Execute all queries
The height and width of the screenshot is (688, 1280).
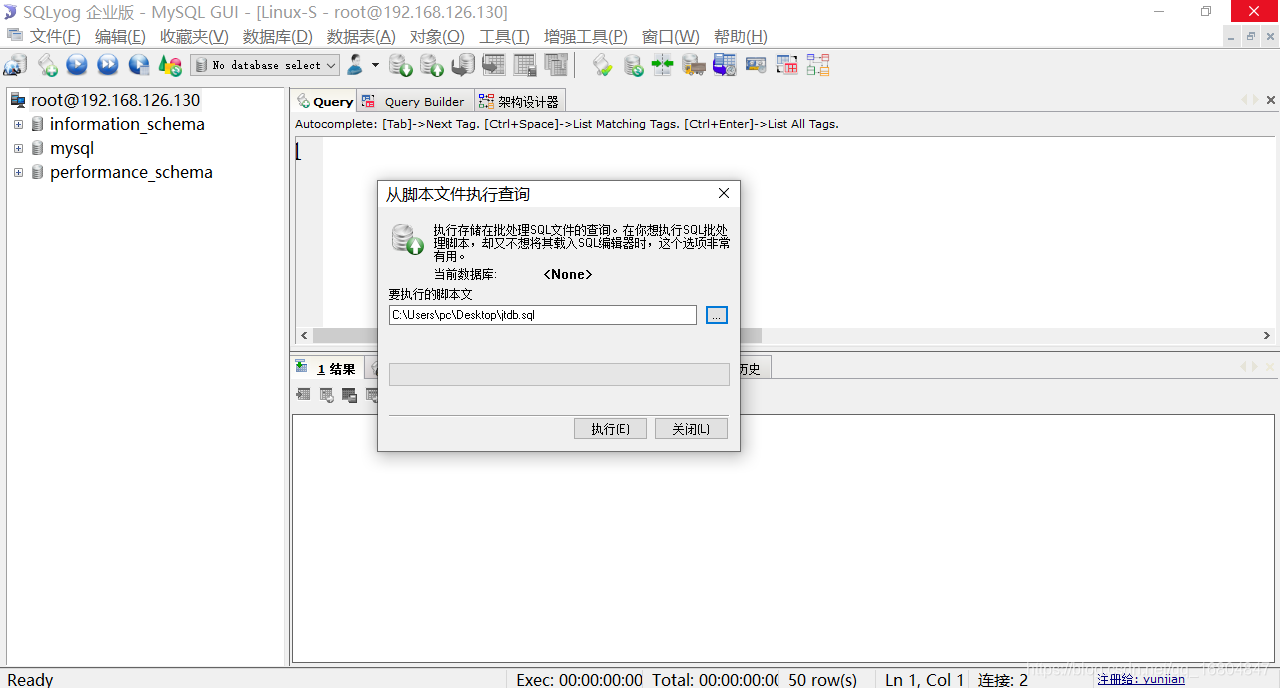click(108, 66)
